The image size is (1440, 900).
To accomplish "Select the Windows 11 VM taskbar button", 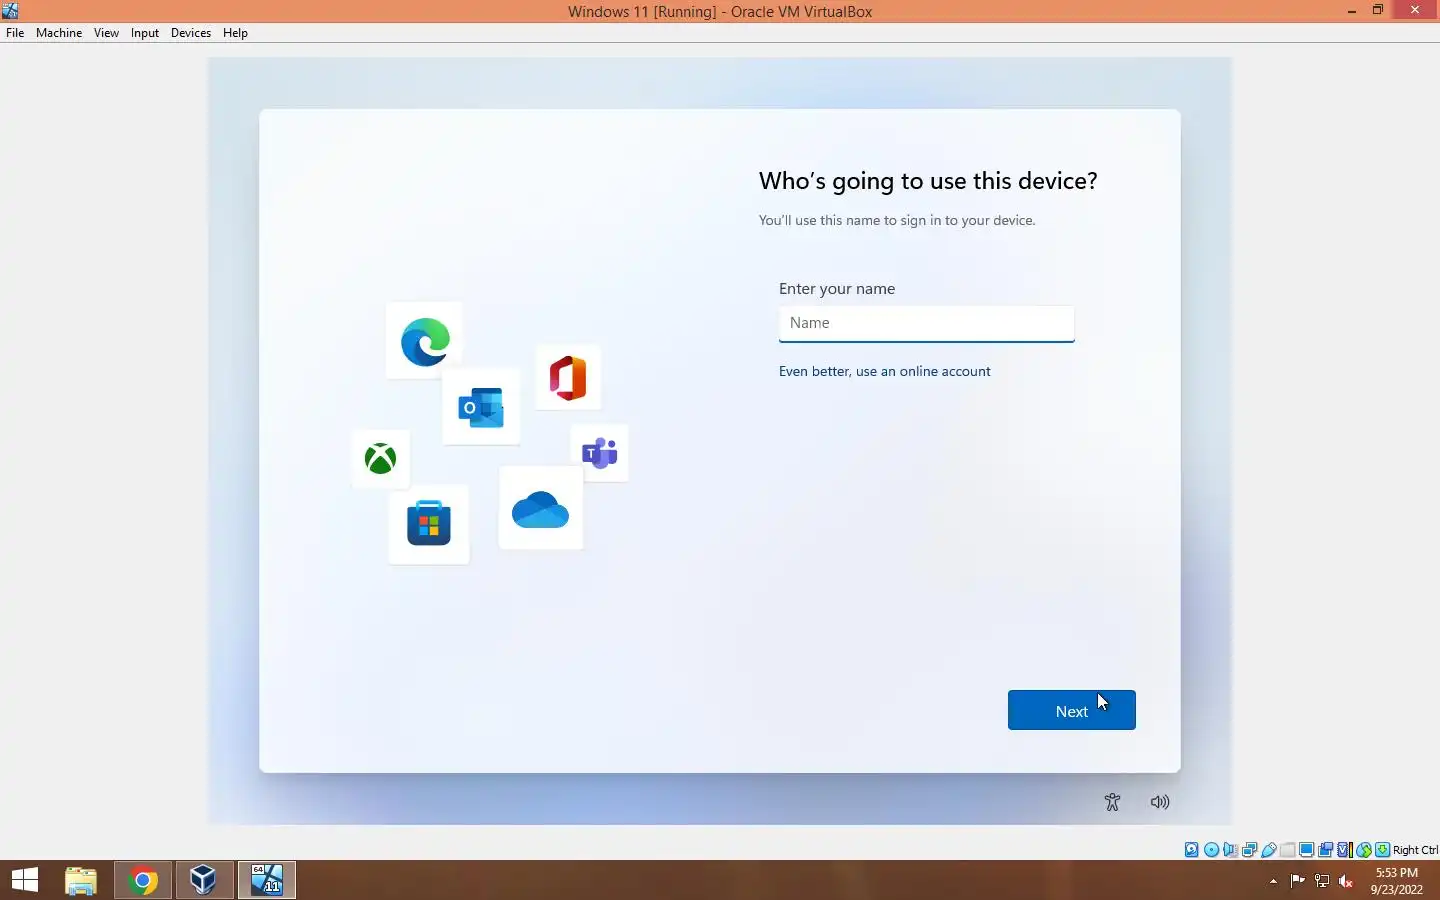I will tap(267, 880).
